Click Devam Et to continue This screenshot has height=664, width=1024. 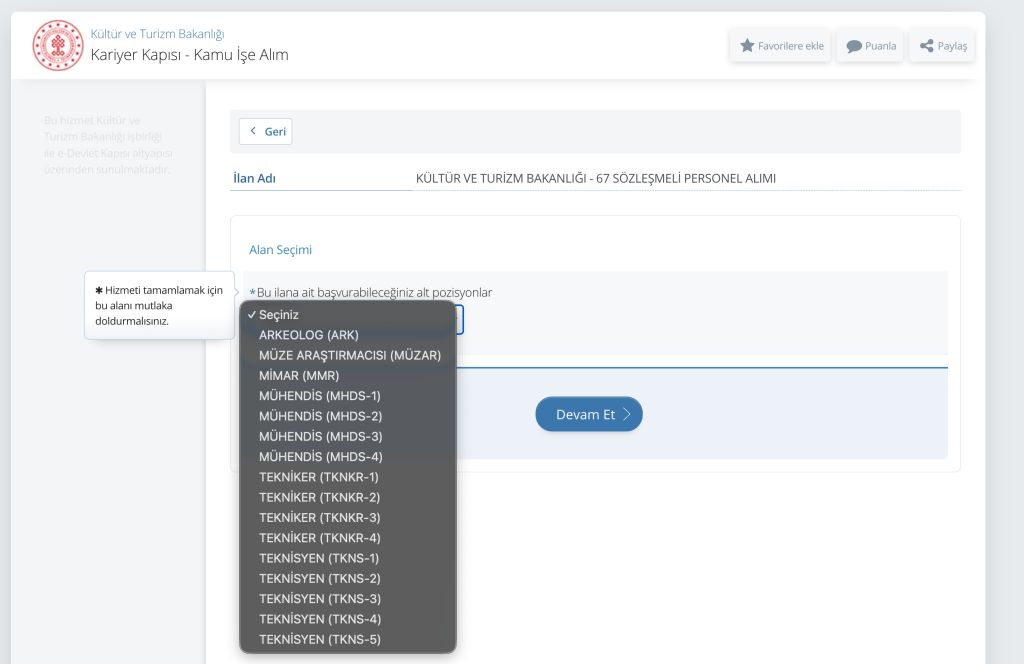(x=589, y=414)
